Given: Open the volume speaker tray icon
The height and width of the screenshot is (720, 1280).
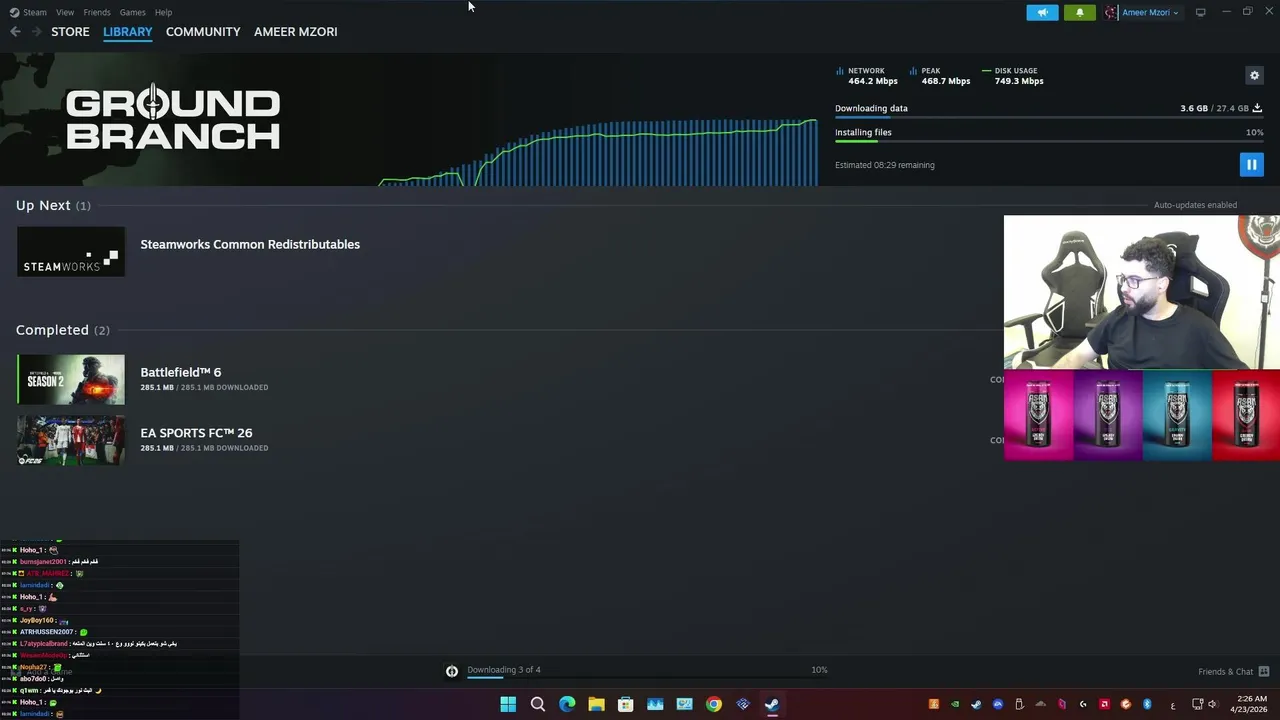Looking at the screenshot, I should (x=1214, y=704).
